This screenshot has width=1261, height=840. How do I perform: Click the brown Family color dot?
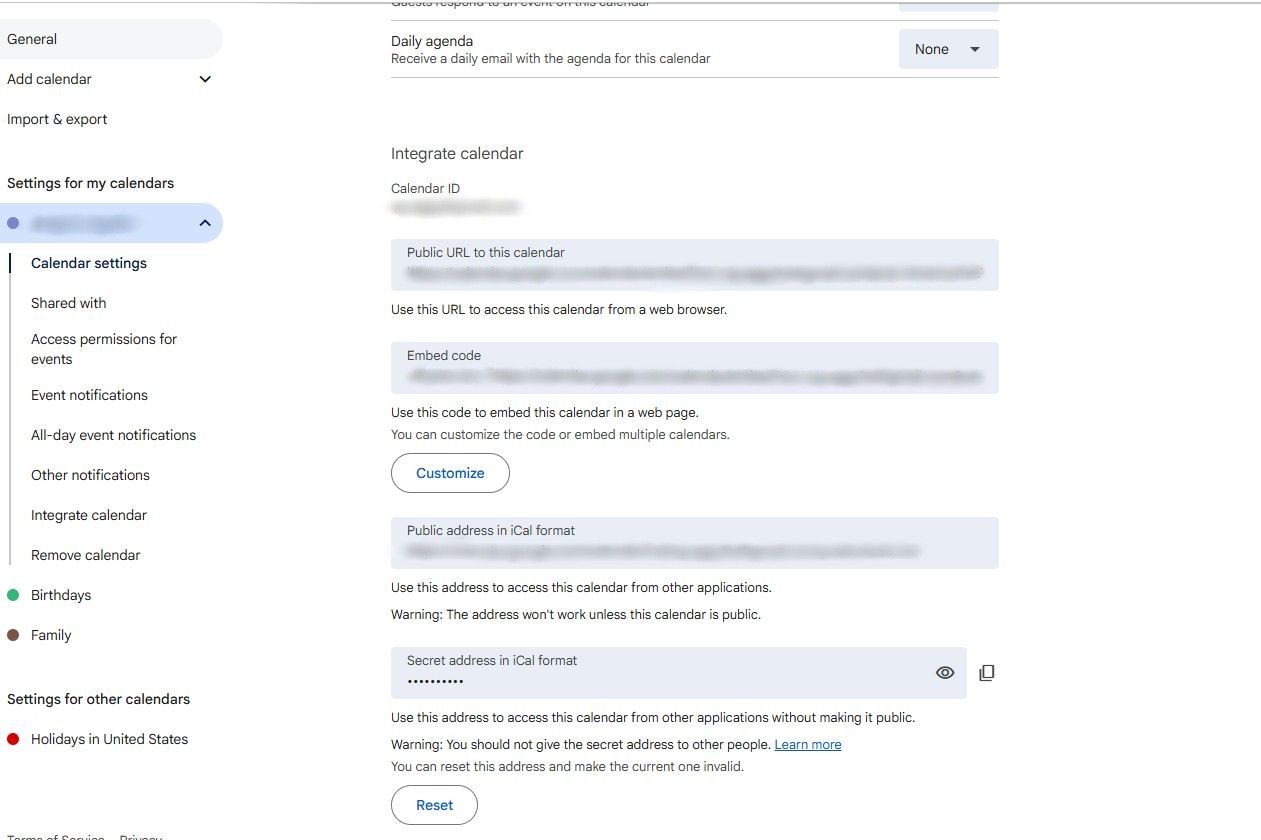click(x=13, y=635)
